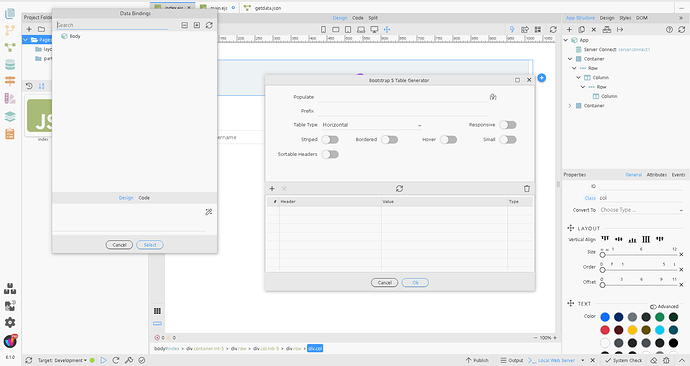Click Cancel in Table Generator dialog
Viewport: 690px width, 366px height.
[x=385, y=282]
